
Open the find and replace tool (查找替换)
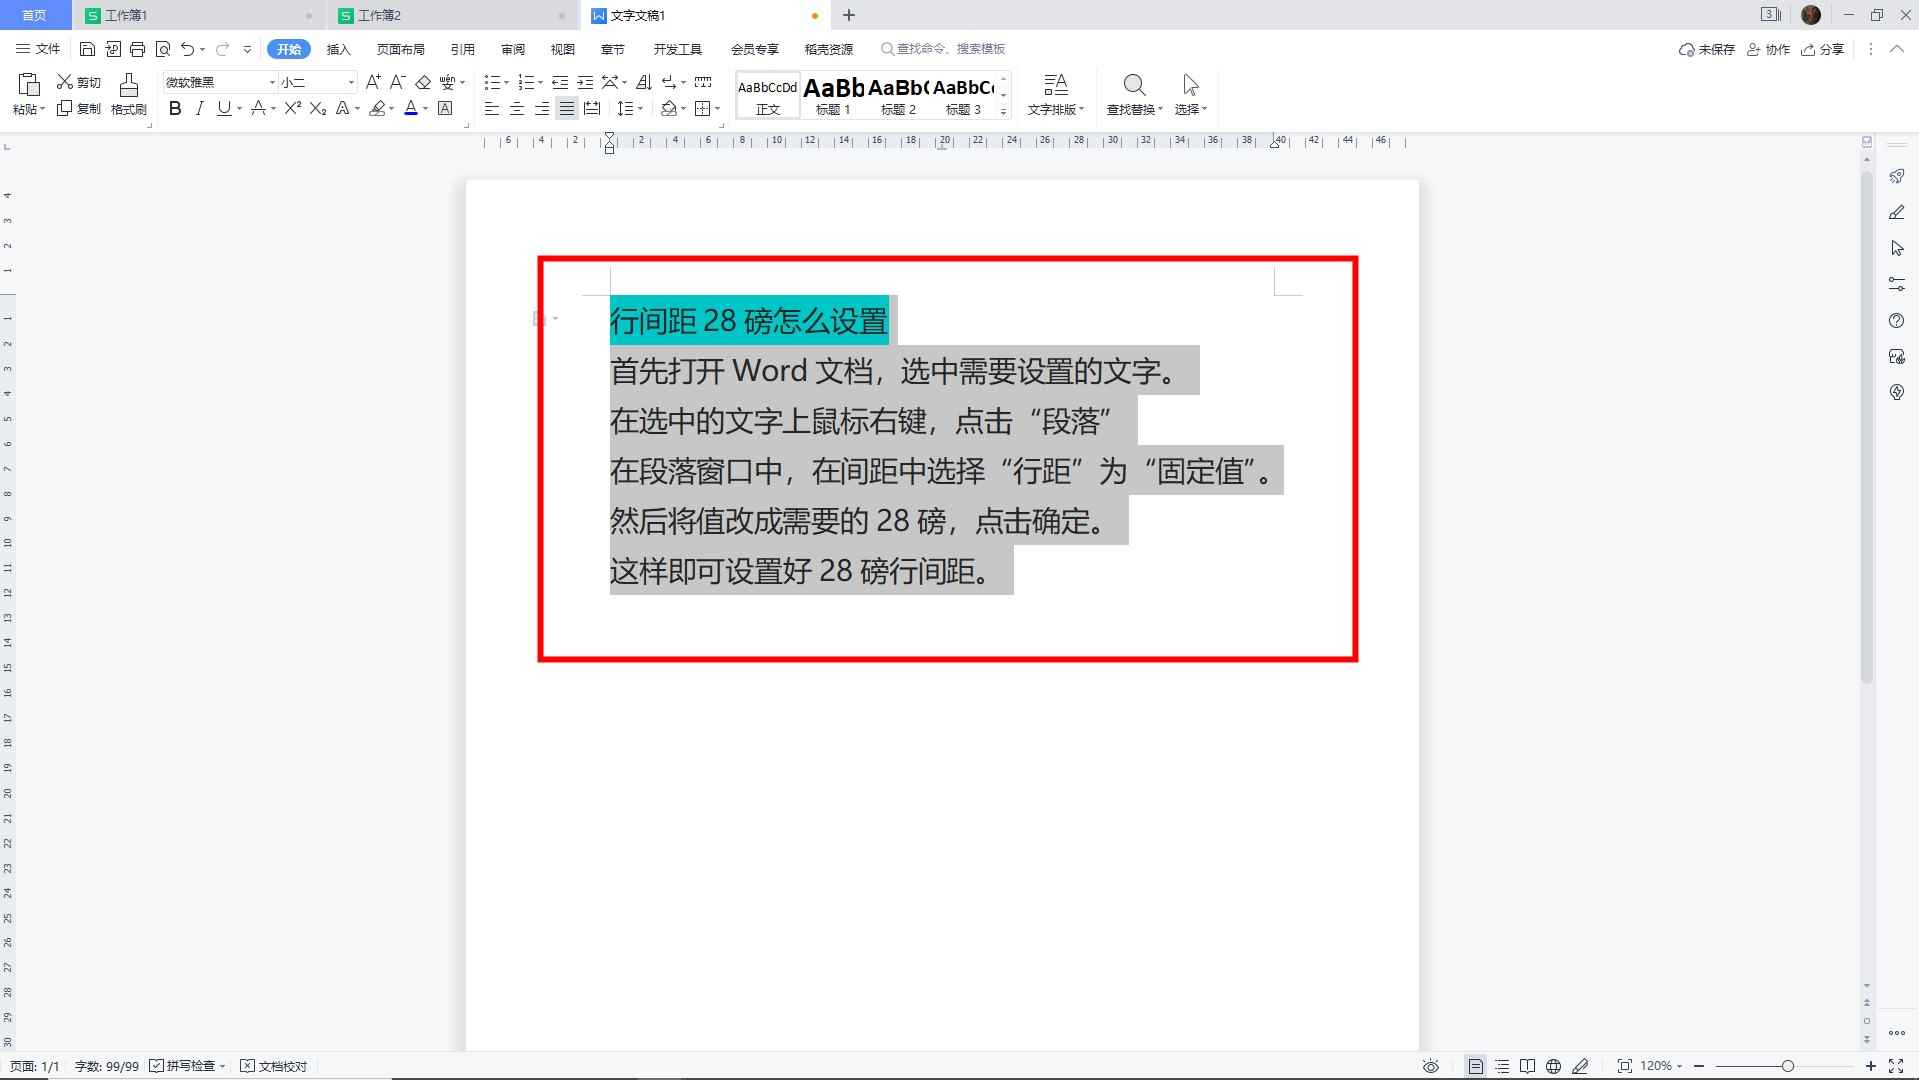coord(1135,95)
